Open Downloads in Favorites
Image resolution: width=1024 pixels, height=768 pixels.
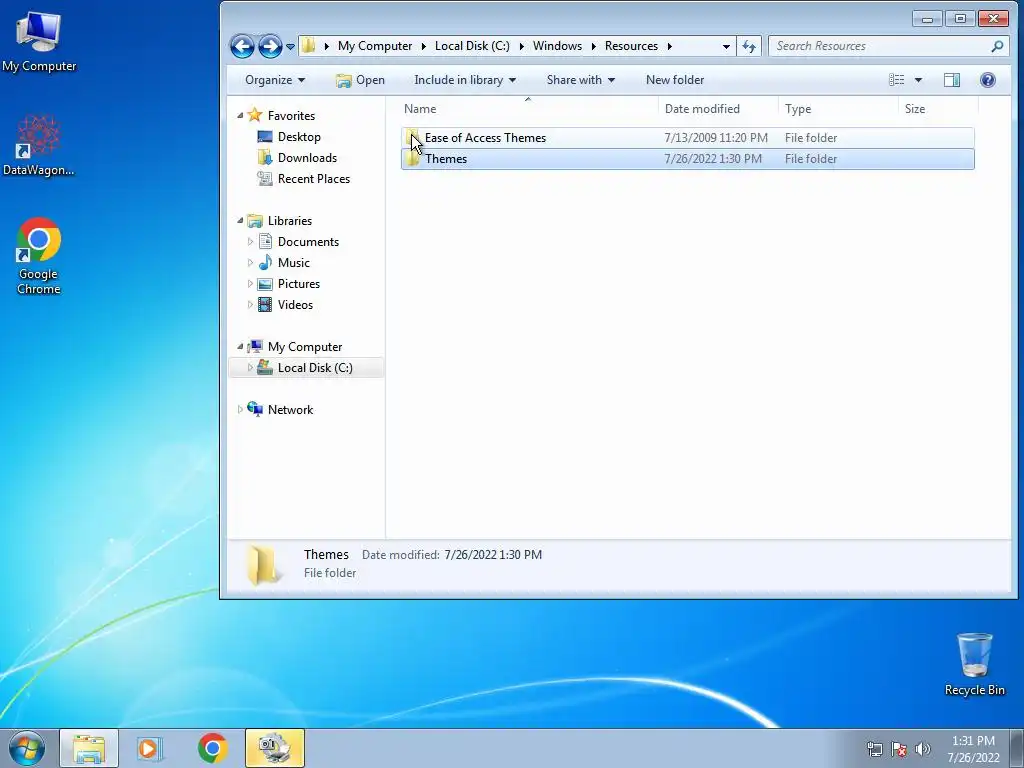307,157
